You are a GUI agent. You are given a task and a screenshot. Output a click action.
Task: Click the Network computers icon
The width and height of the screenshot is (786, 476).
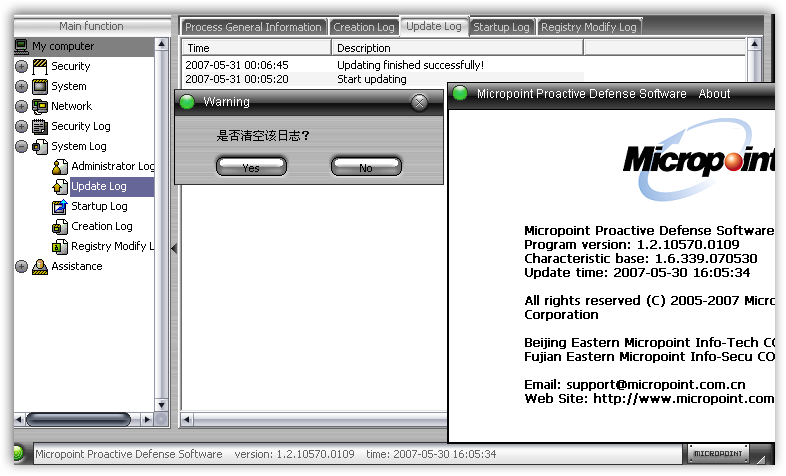40,106
